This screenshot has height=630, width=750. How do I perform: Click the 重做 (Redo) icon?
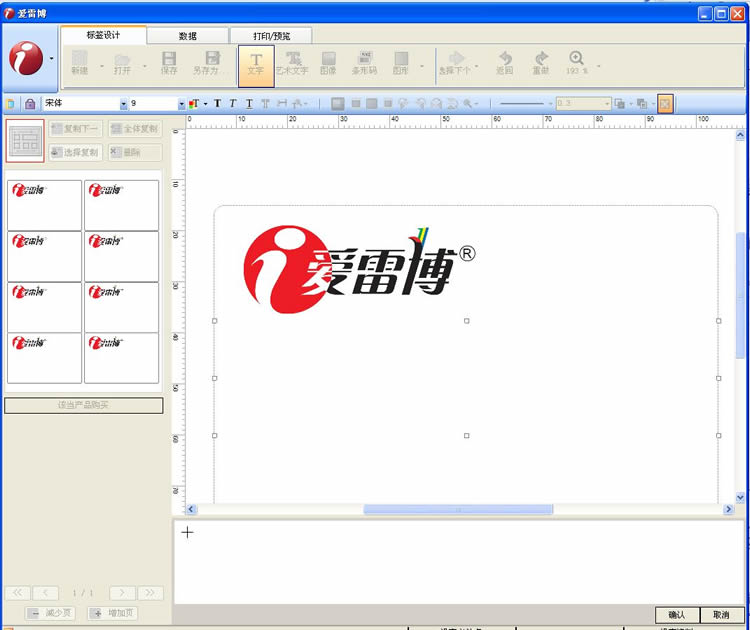point(540,63)
